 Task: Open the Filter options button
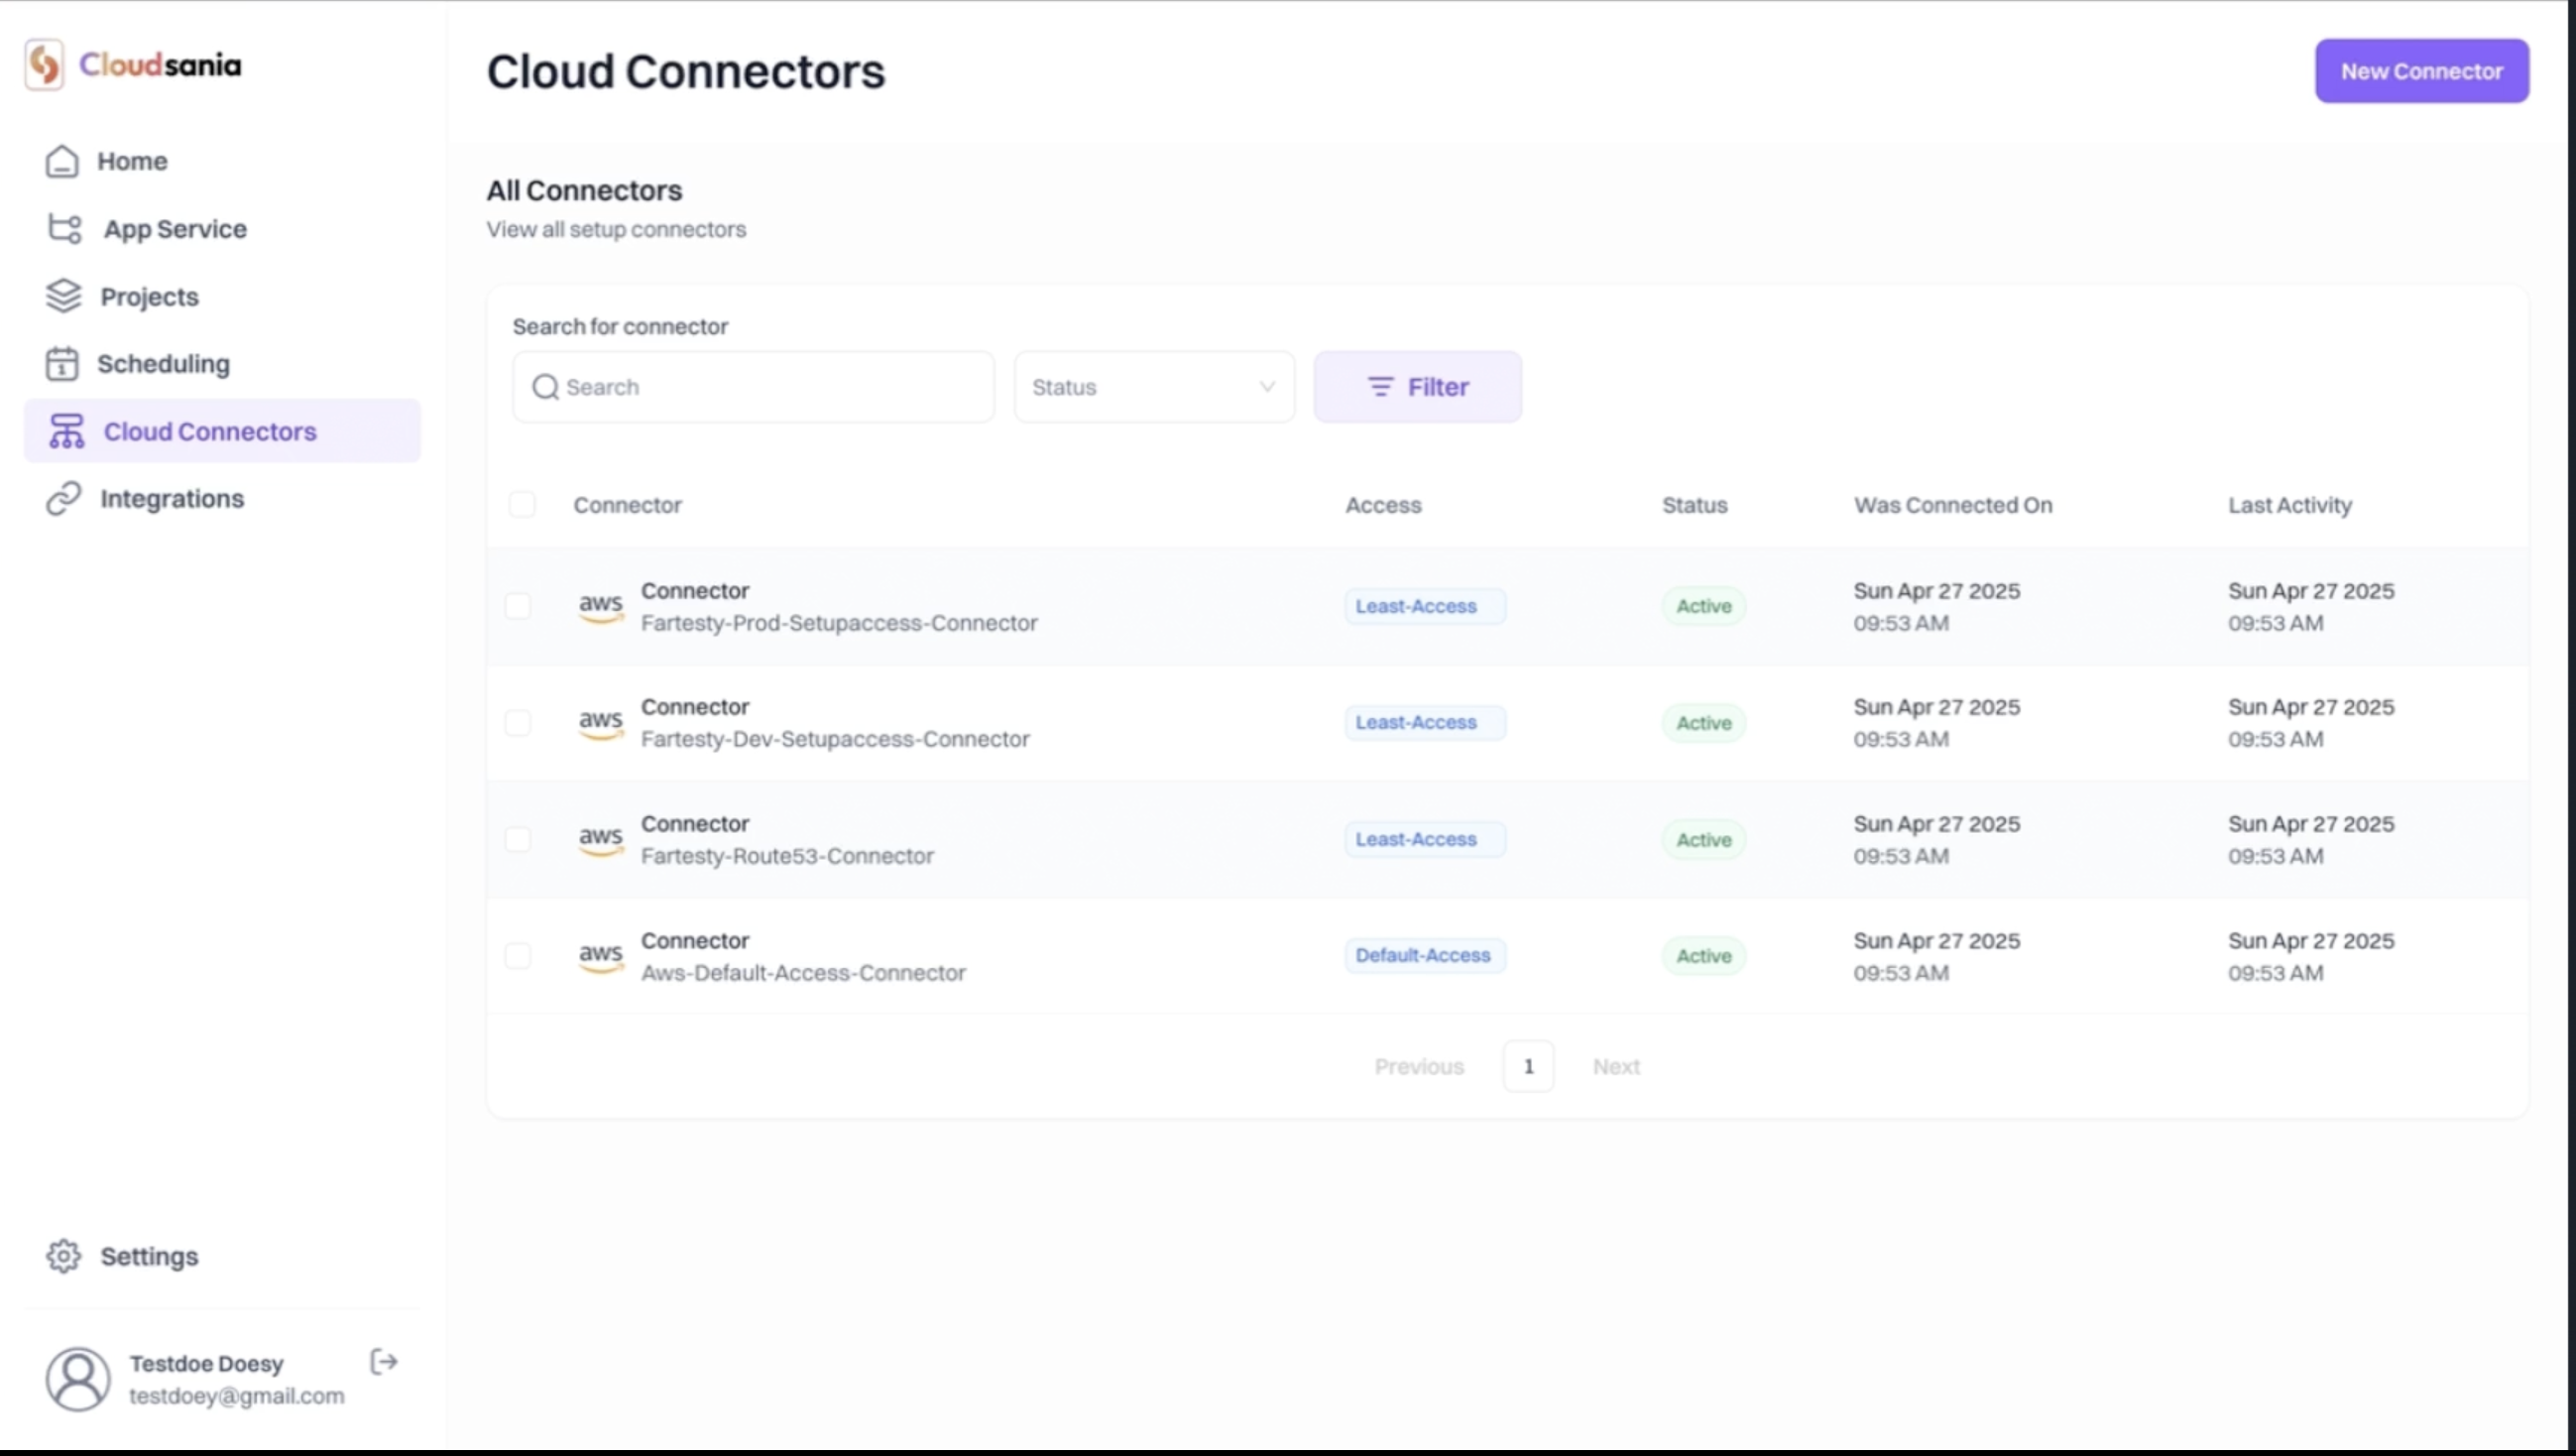coord(1417,387)
